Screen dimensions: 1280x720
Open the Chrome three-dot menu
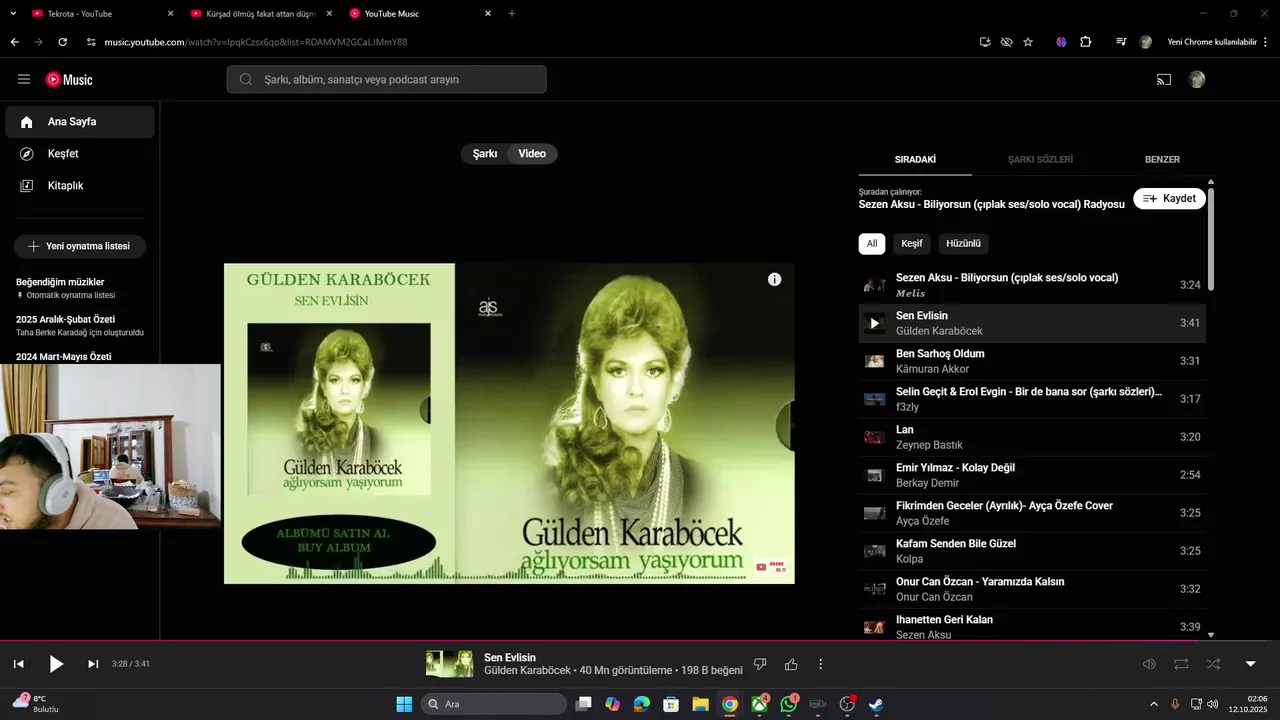click(1267, 42)
